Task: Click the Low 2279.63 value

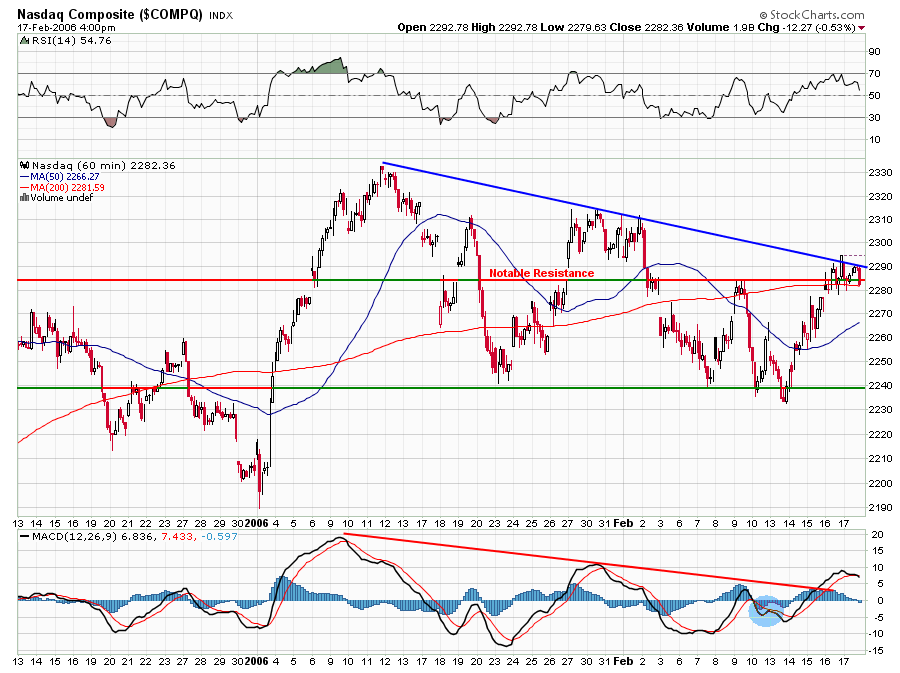Action: [x=573, y=28]
